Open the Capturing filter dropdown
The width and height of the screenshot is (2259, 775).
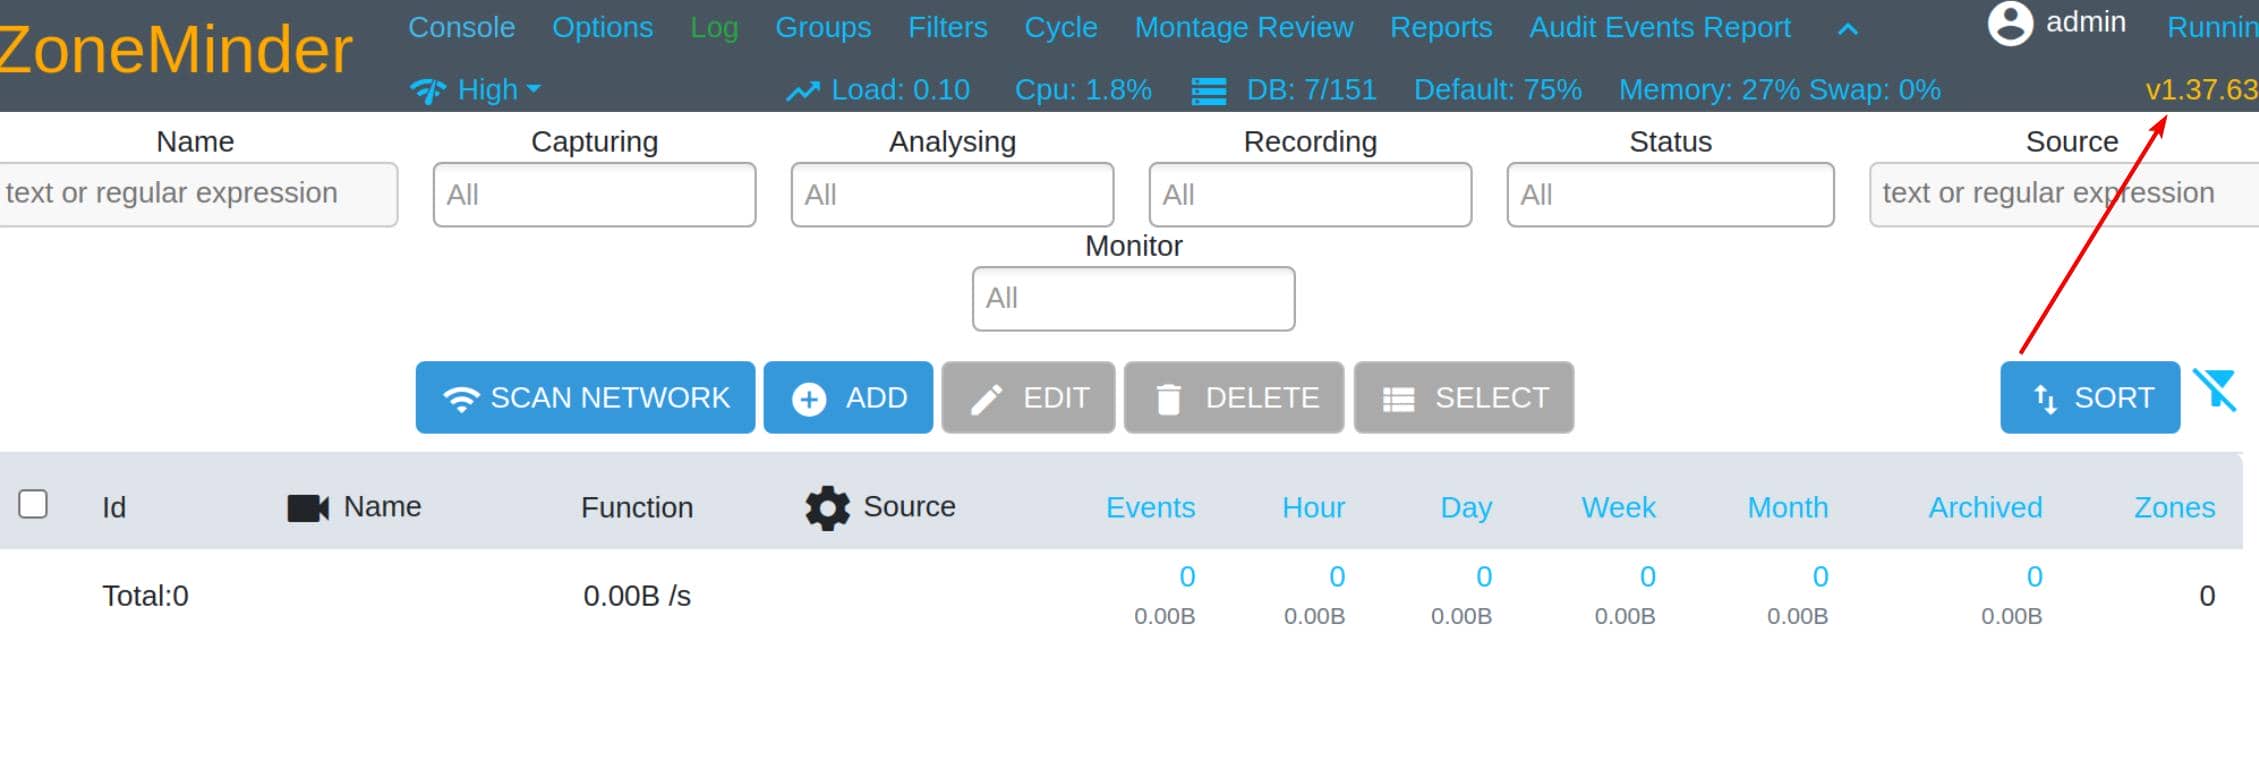click(594, 195)
